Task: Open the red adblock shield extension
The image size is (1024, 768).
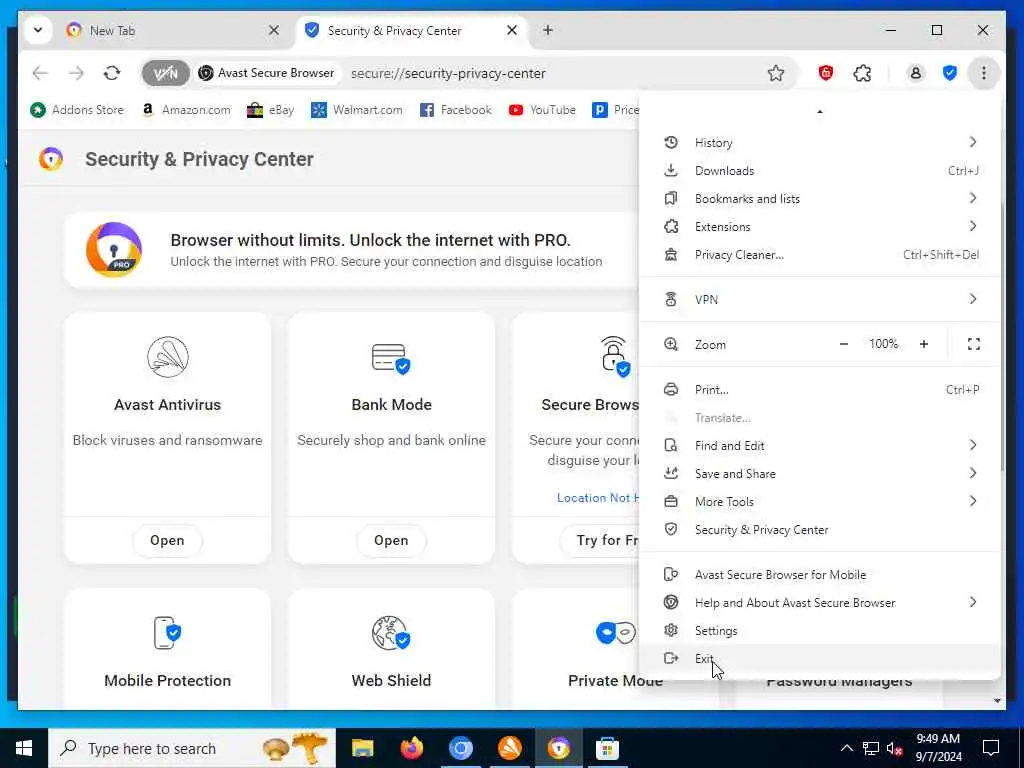Action: (825, 73)
